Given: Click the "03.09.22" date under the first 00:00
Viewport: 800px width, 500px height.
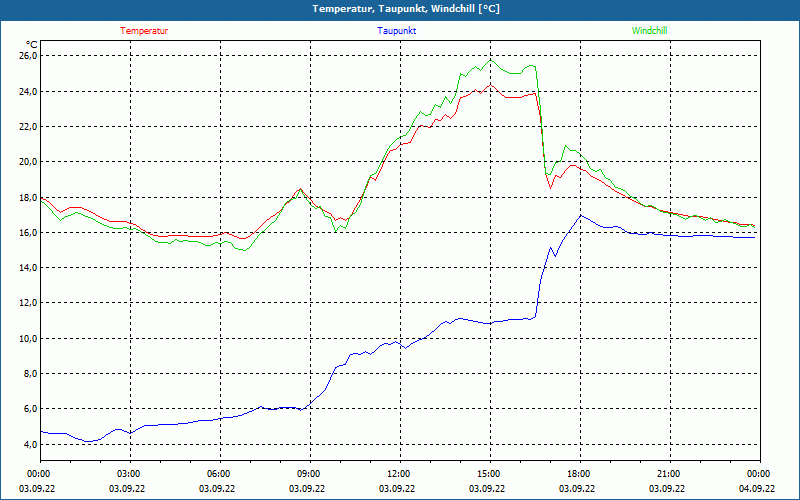Looking at the screenshot, I should point(37,488).
